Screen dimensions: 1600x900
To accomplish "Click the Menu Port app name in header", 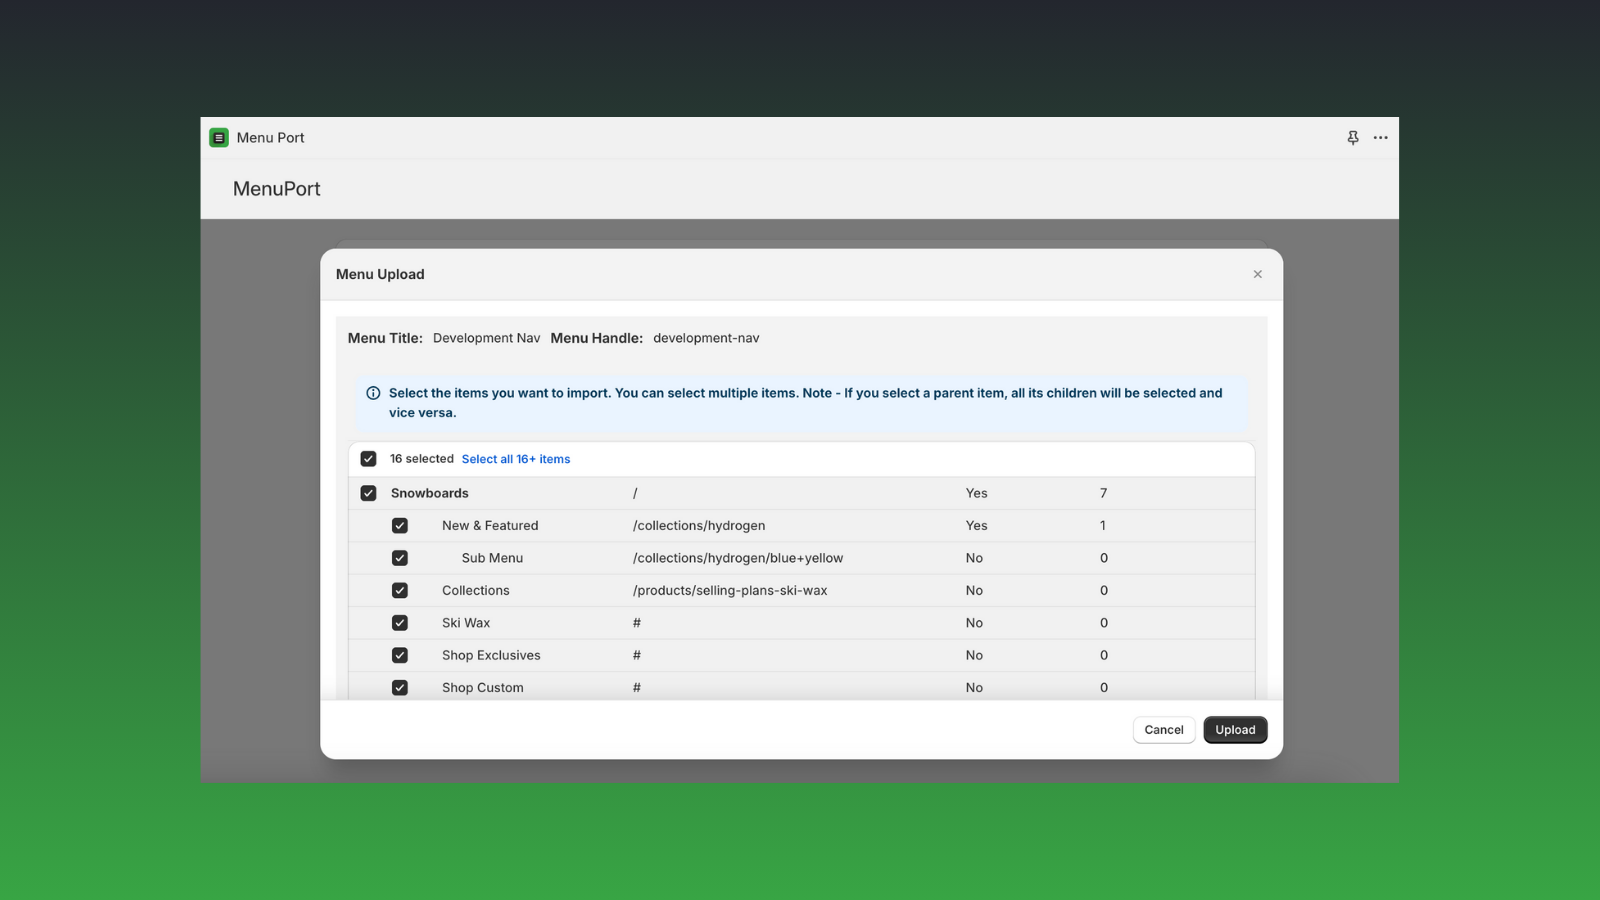I will (270, 138).
